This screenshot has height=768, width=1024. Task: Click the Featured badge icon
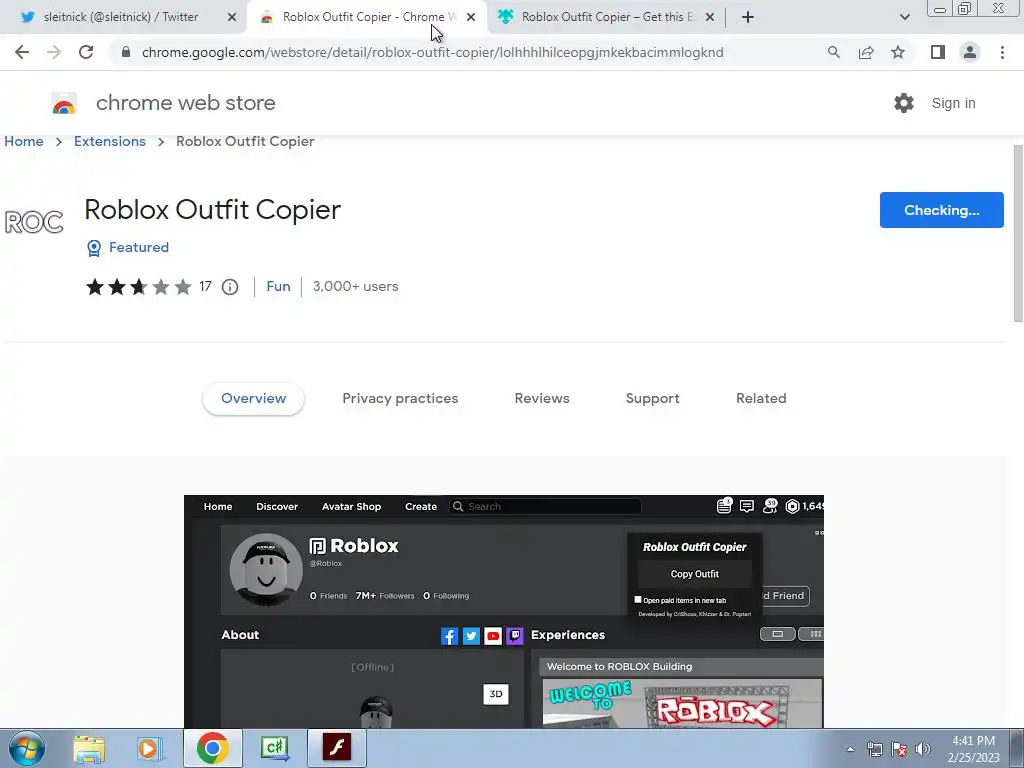point(94,248)
